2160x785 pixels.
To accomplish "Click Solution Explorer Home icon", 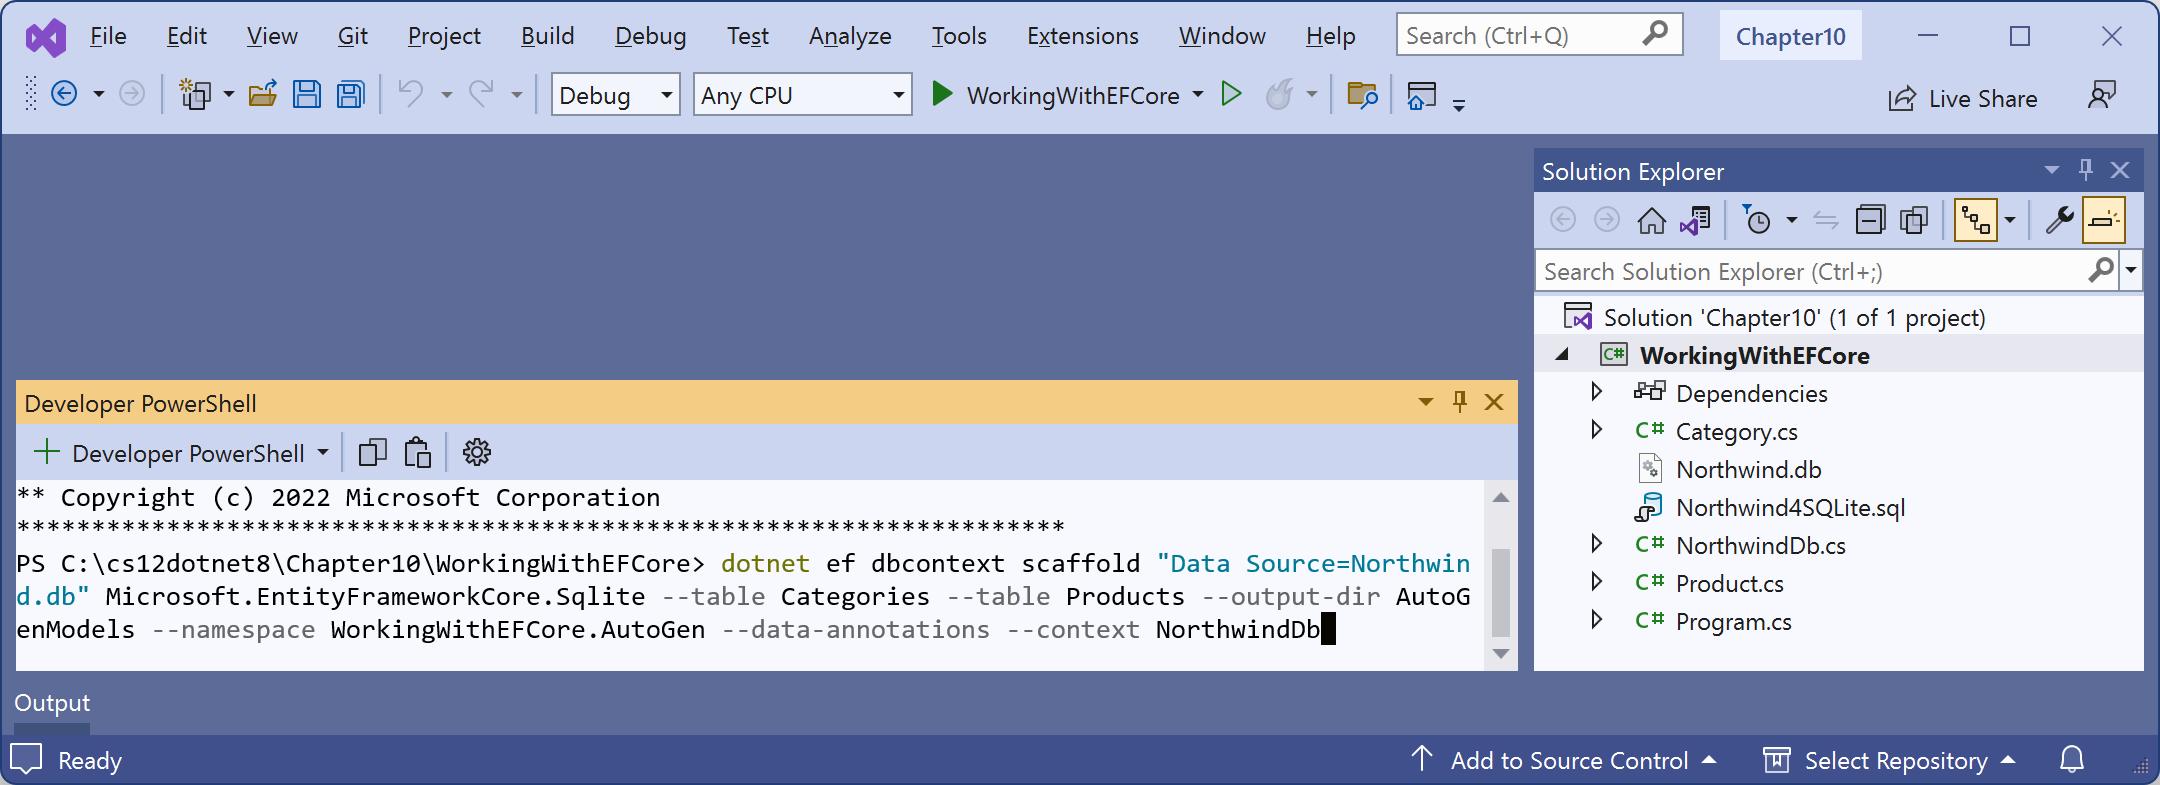I will (x=1651, y=220).
